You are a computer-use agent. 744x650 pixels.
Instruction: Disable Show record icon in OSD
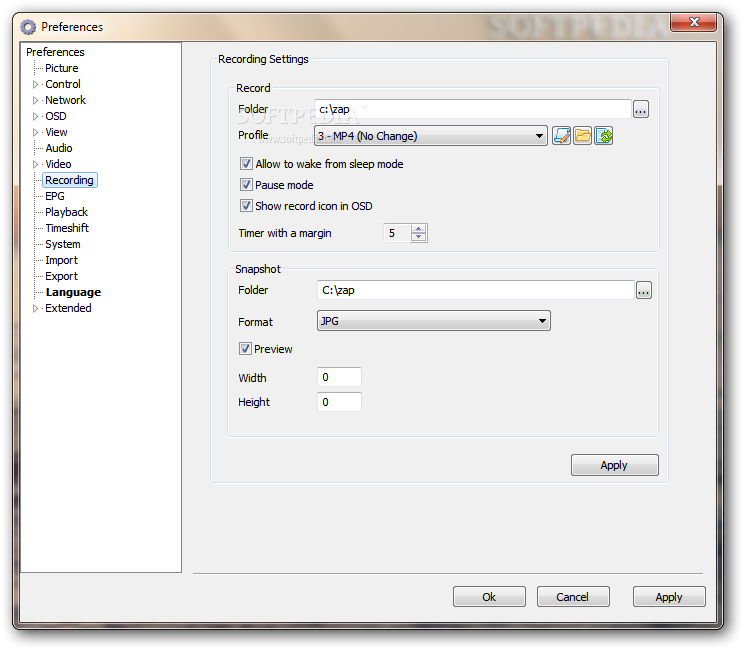[246, 206]
